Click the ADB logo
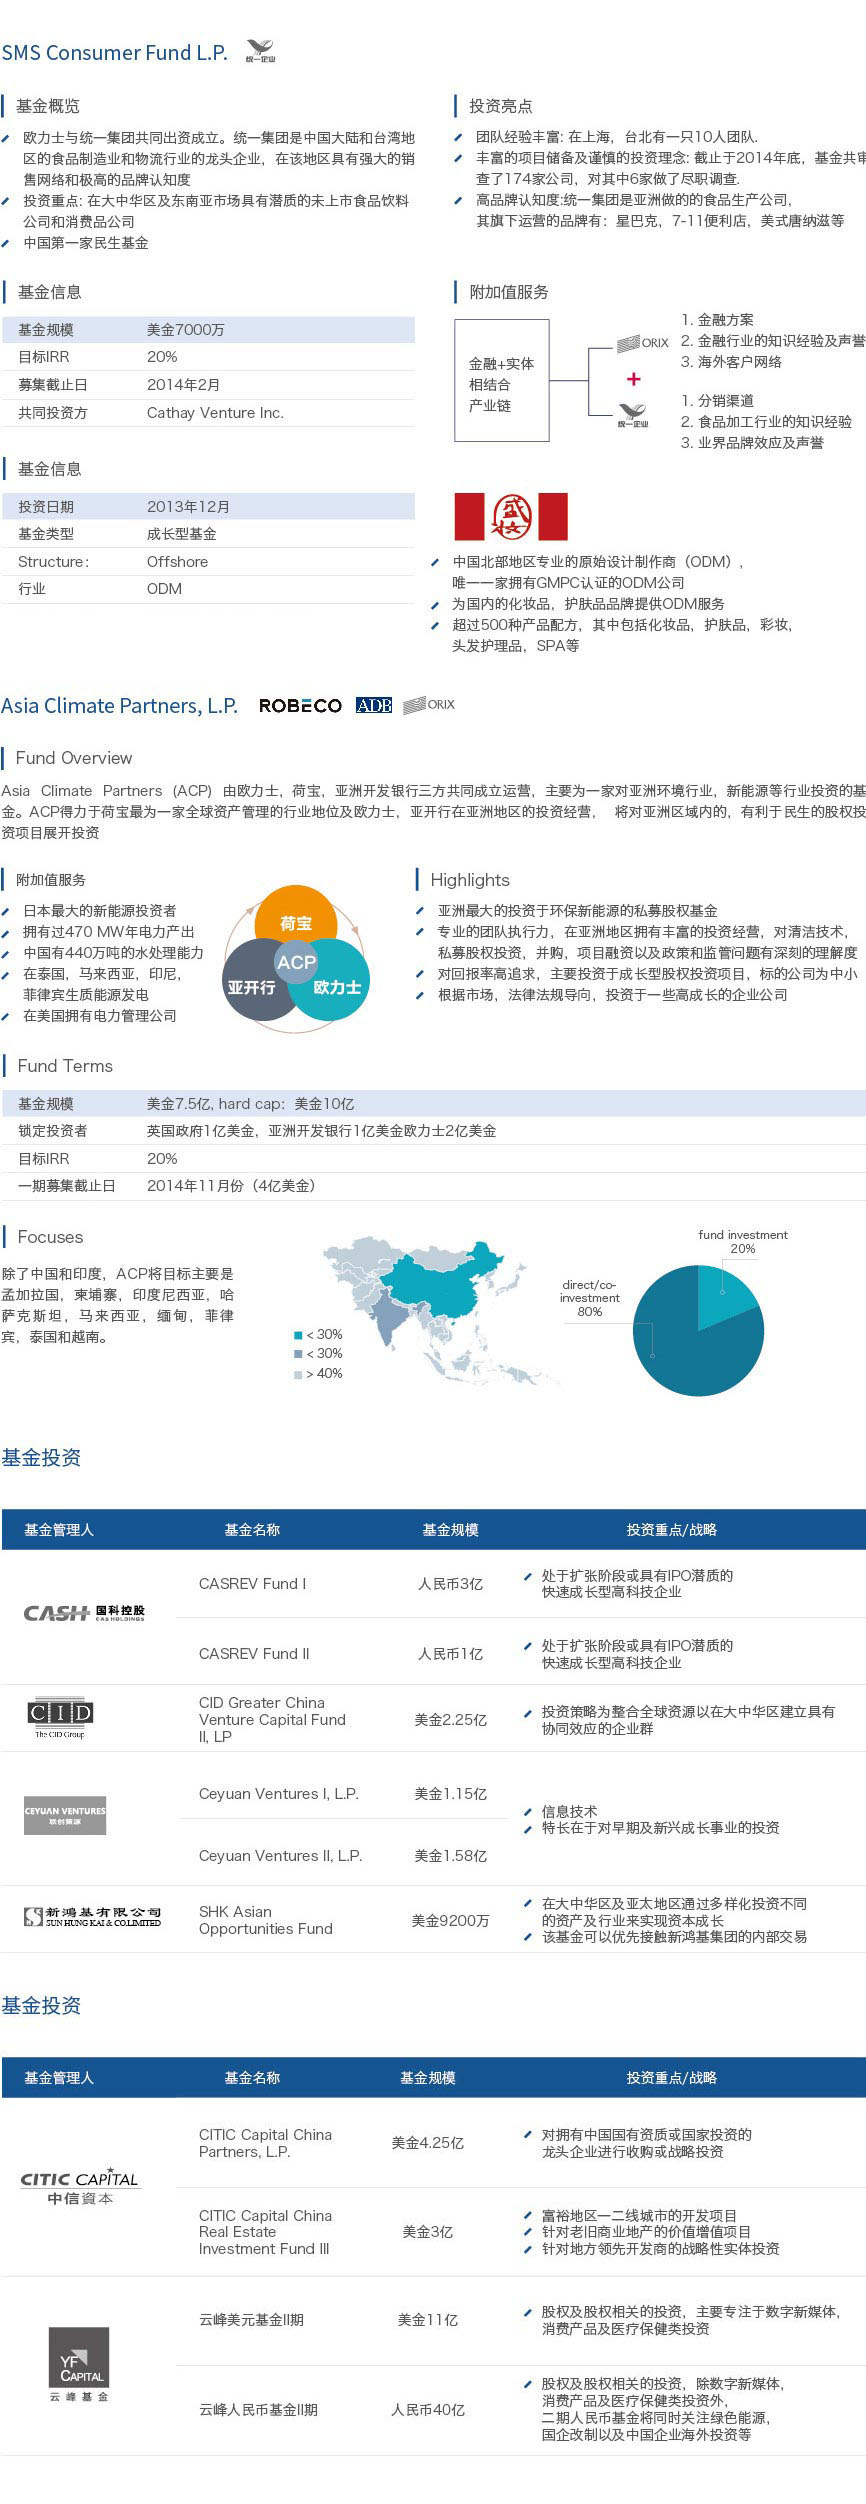The width and height of the screenshot is (866, 2504). point(374,706)
